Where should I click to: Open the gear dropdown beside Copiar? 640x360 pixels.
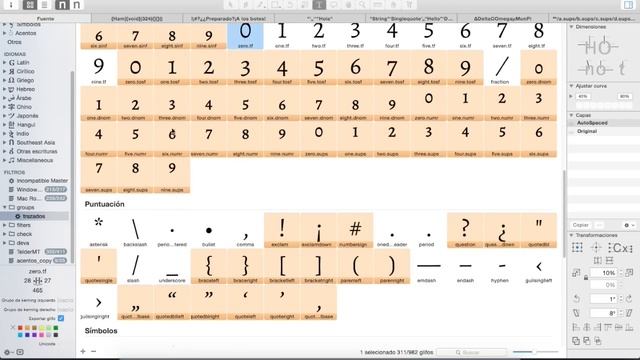click(629, 225)
